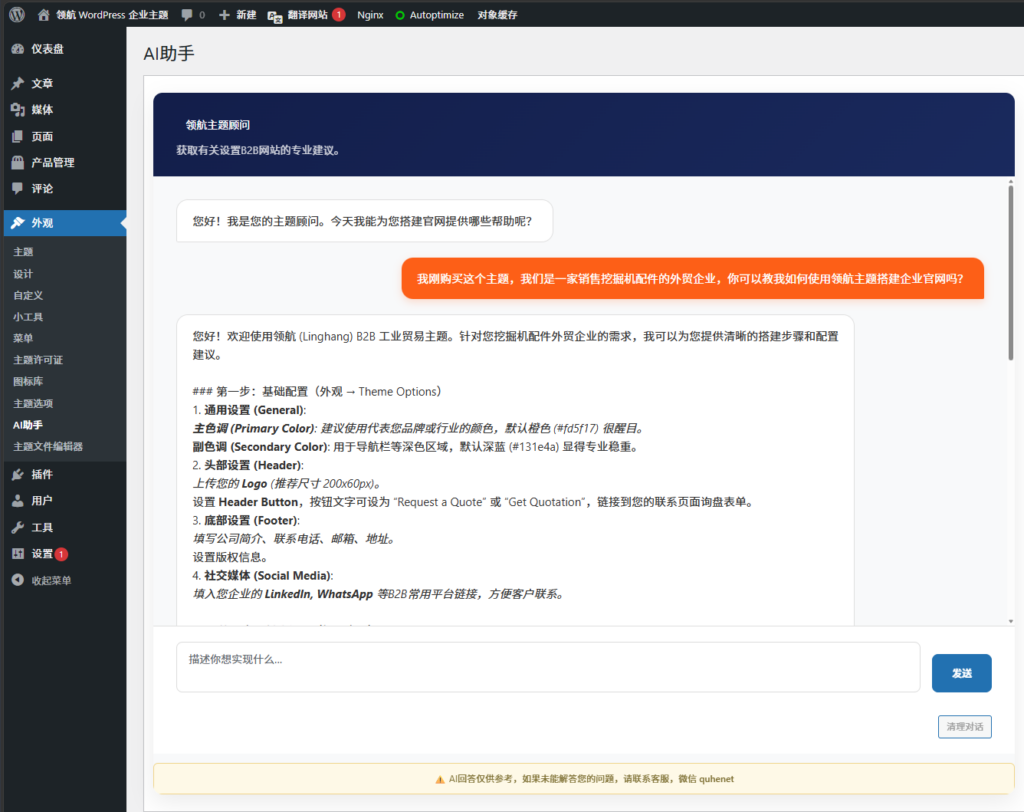
Task: Open 仪表盘 dashboard in sidebar
Action: (49, 48)
